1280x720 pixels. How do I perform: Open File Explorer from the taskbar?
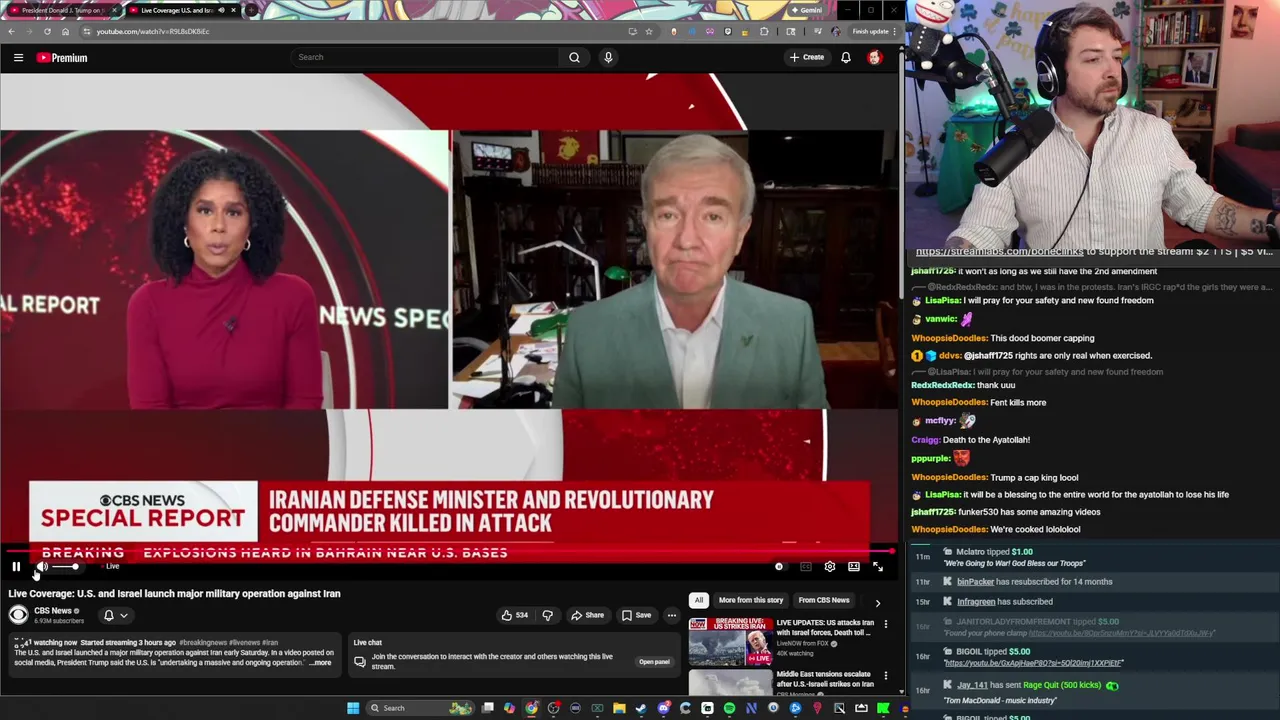tap(619, 708)
